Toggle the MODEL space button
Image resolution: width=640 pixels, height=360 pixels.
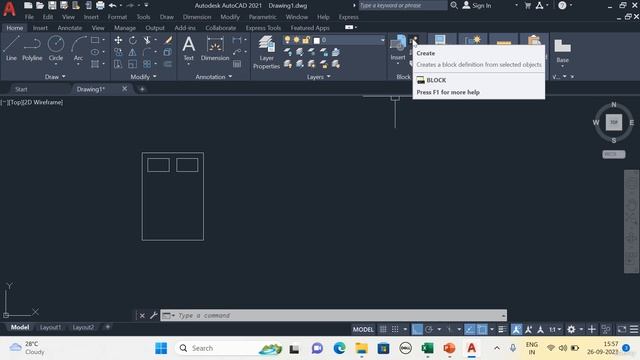point(363,329)
